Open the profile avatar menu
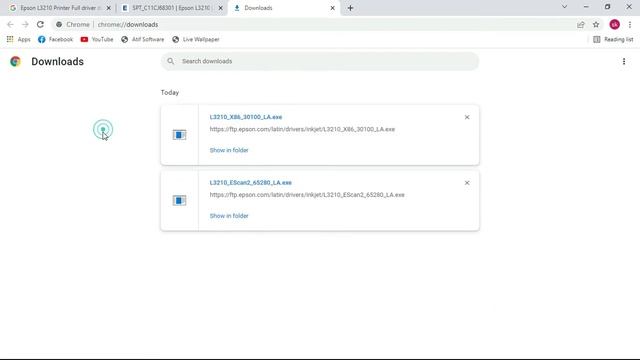The image size is (640, 360). click(x=614, y=24)
